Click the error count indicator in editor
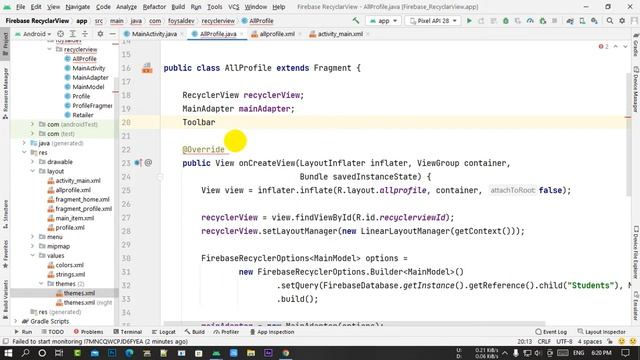The width and height of the screenshot is (640, 360). [x=603, y=47]
